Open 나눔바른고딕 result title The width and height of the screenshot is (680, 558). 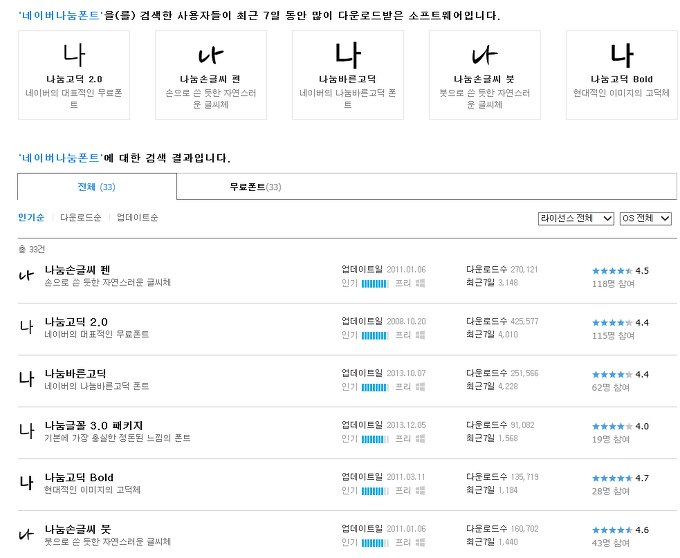[75, 374]
